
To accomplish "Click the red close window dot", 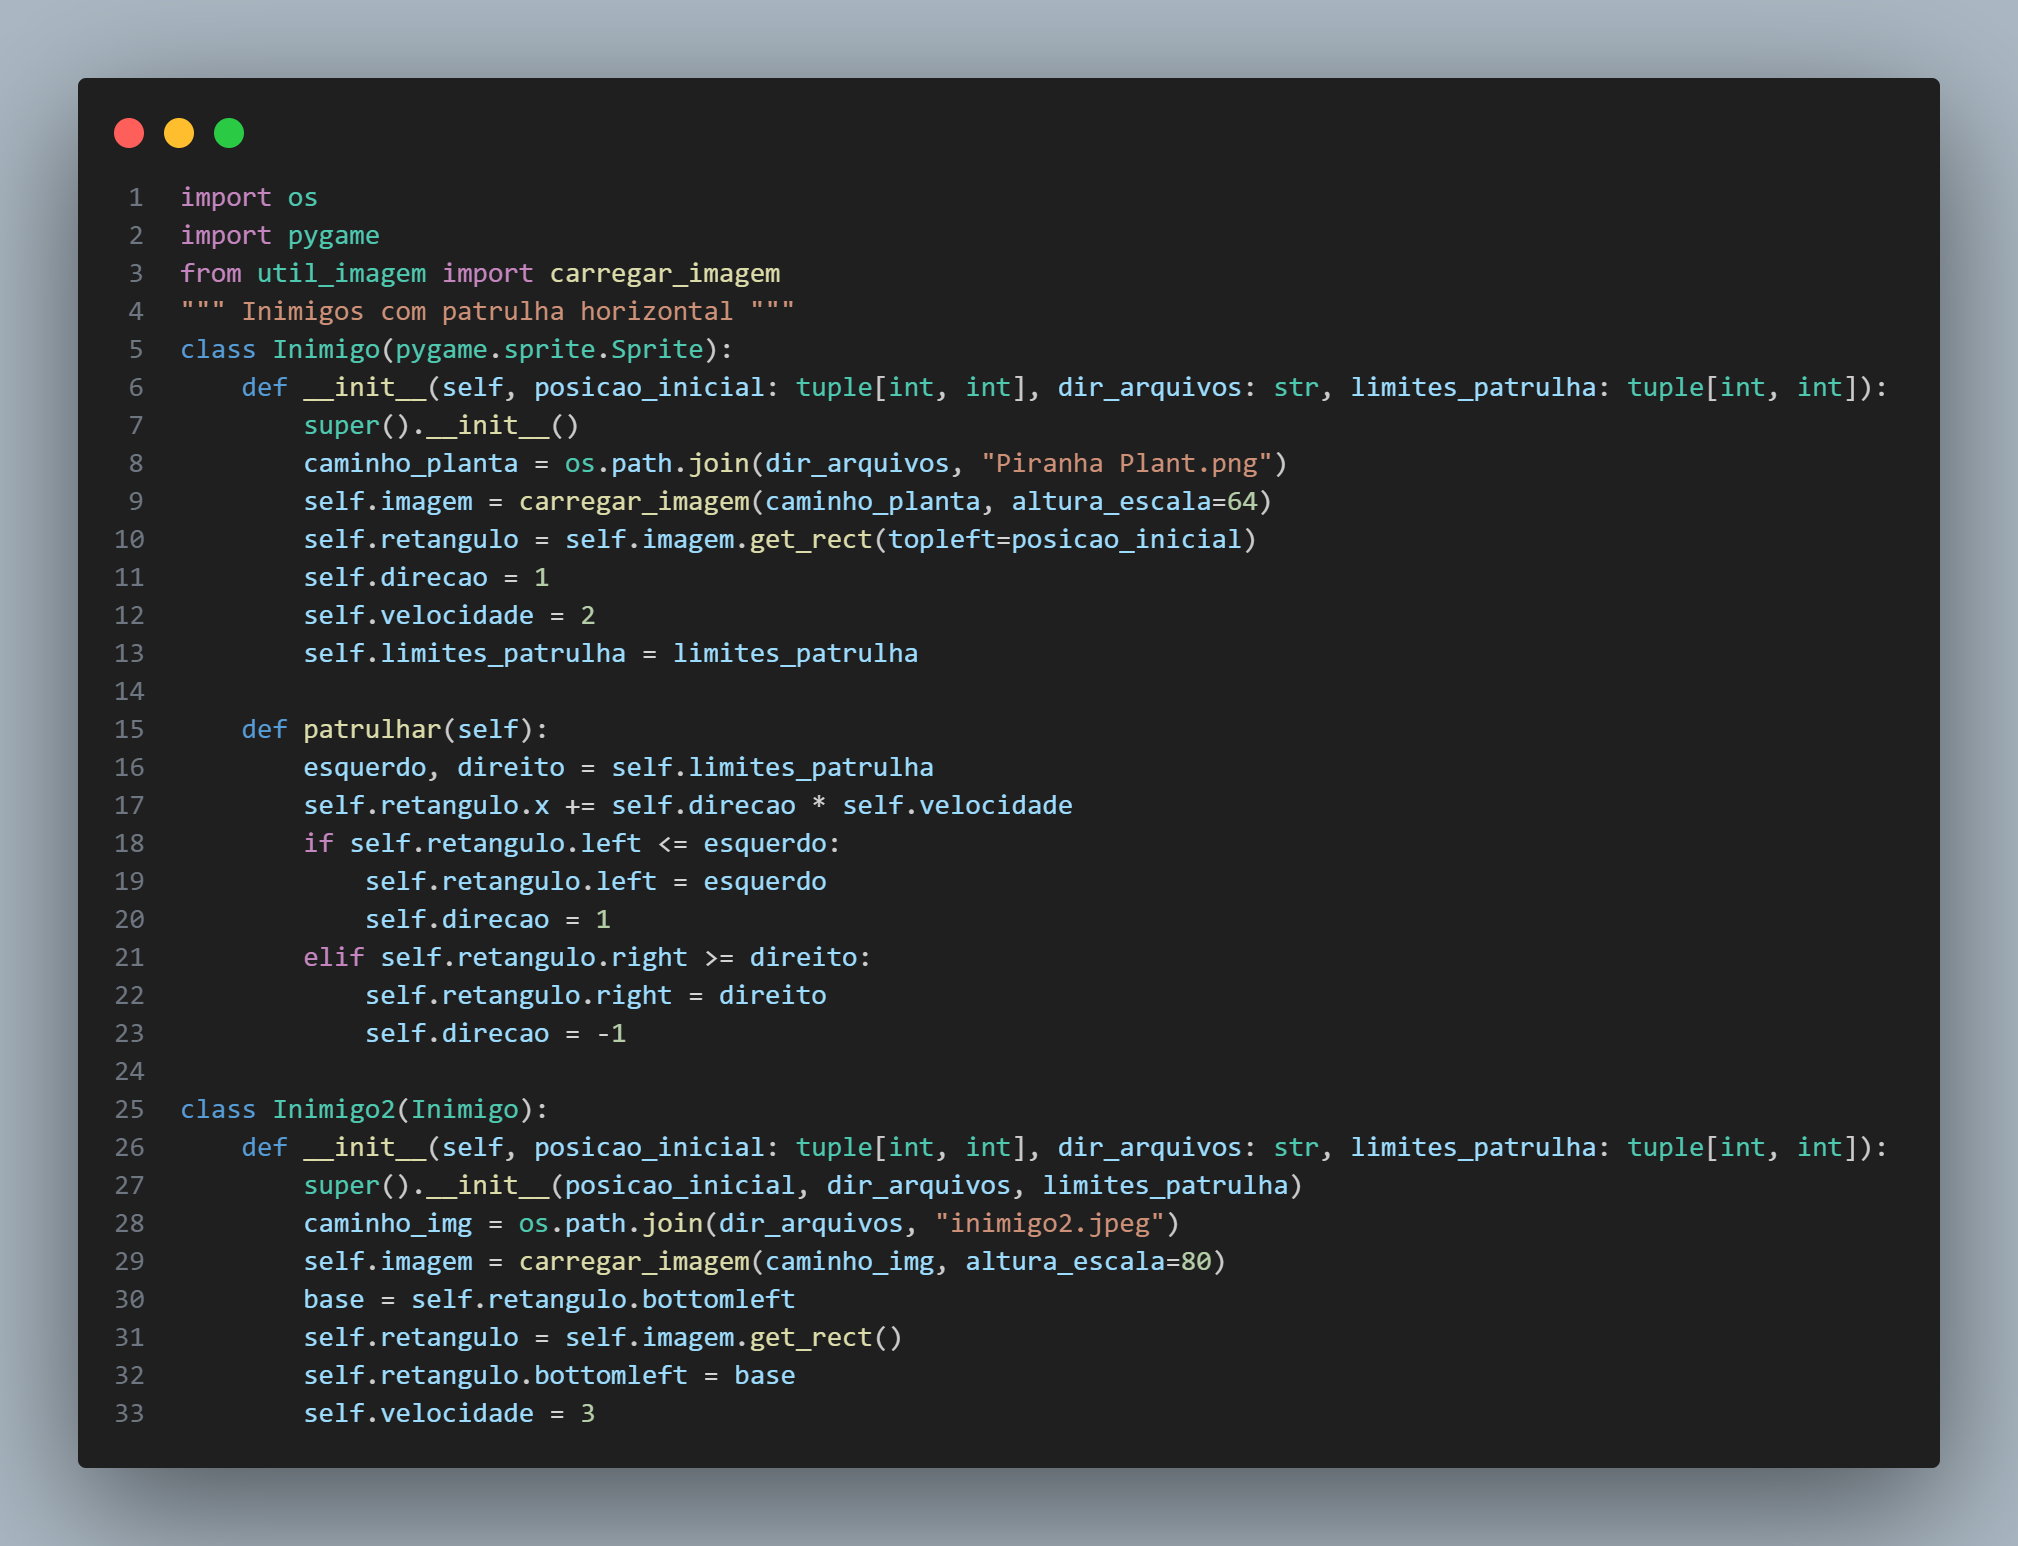I will click(x=129, y=133).
